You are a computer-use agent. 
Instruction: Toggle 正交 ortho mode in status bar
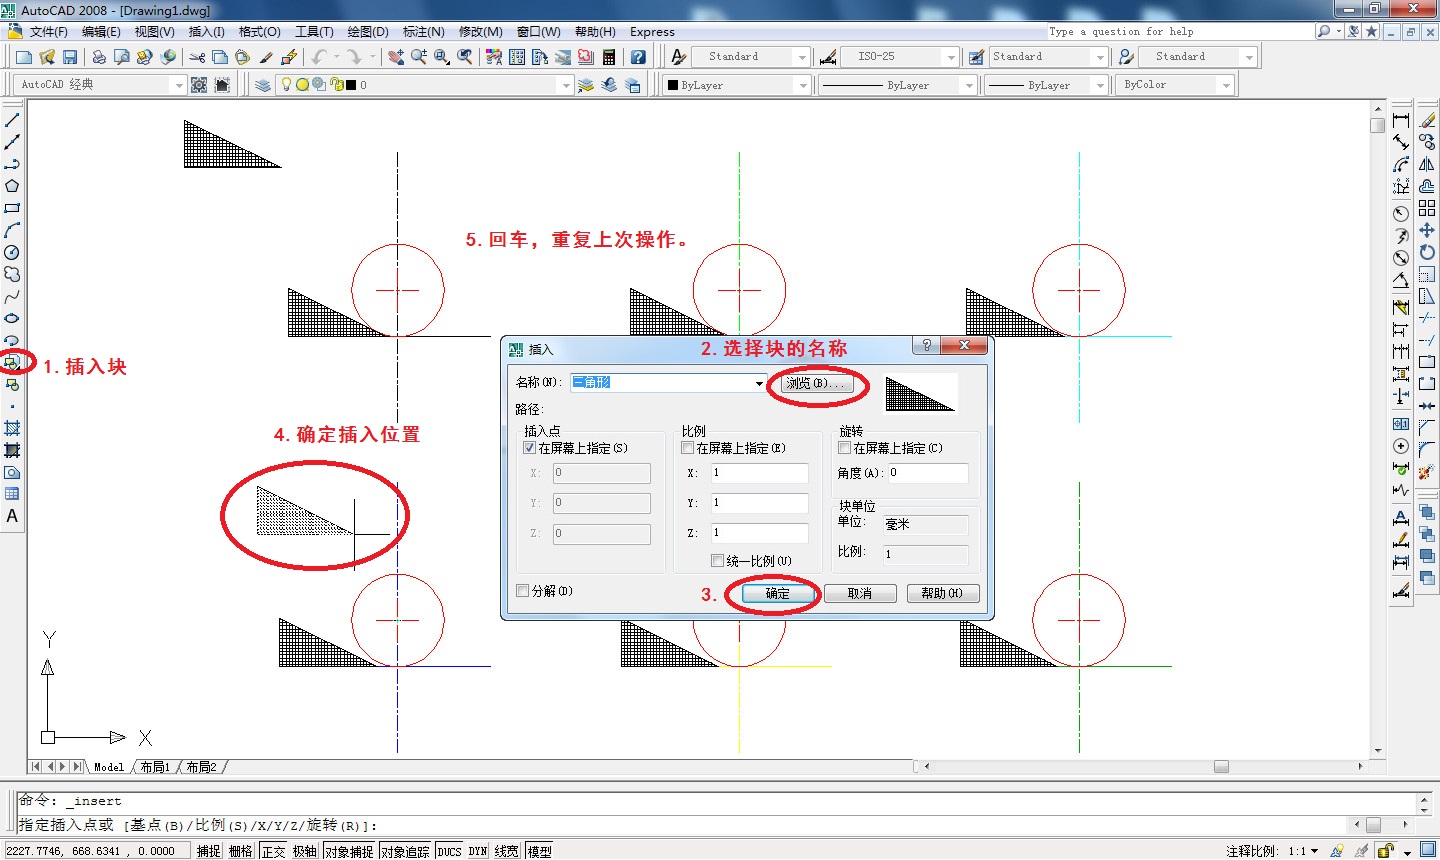point(273,851)
